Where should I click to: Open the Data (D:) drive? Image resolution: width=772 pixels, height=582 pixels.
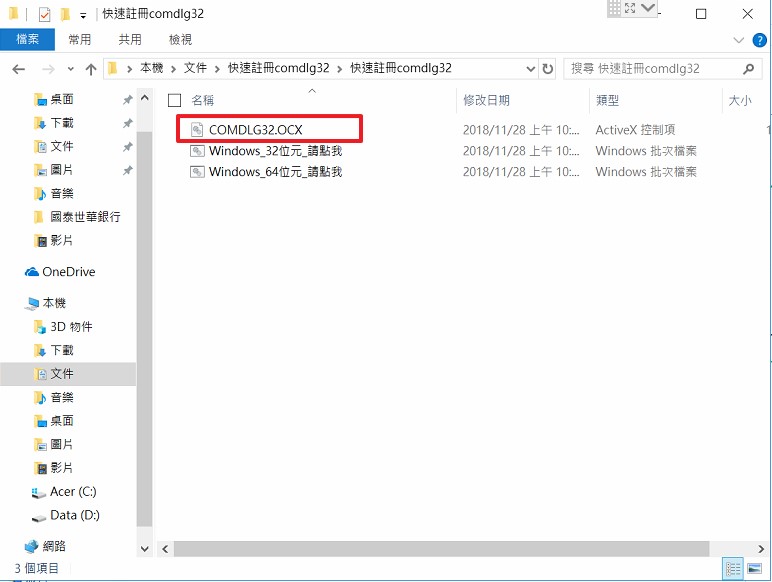click(74, 515)
